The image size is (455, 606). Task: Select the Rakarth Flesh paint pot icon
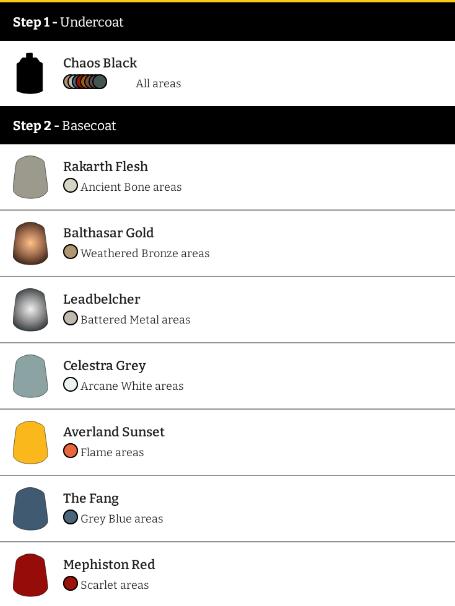pyautogui.click(x=30, y=177)
